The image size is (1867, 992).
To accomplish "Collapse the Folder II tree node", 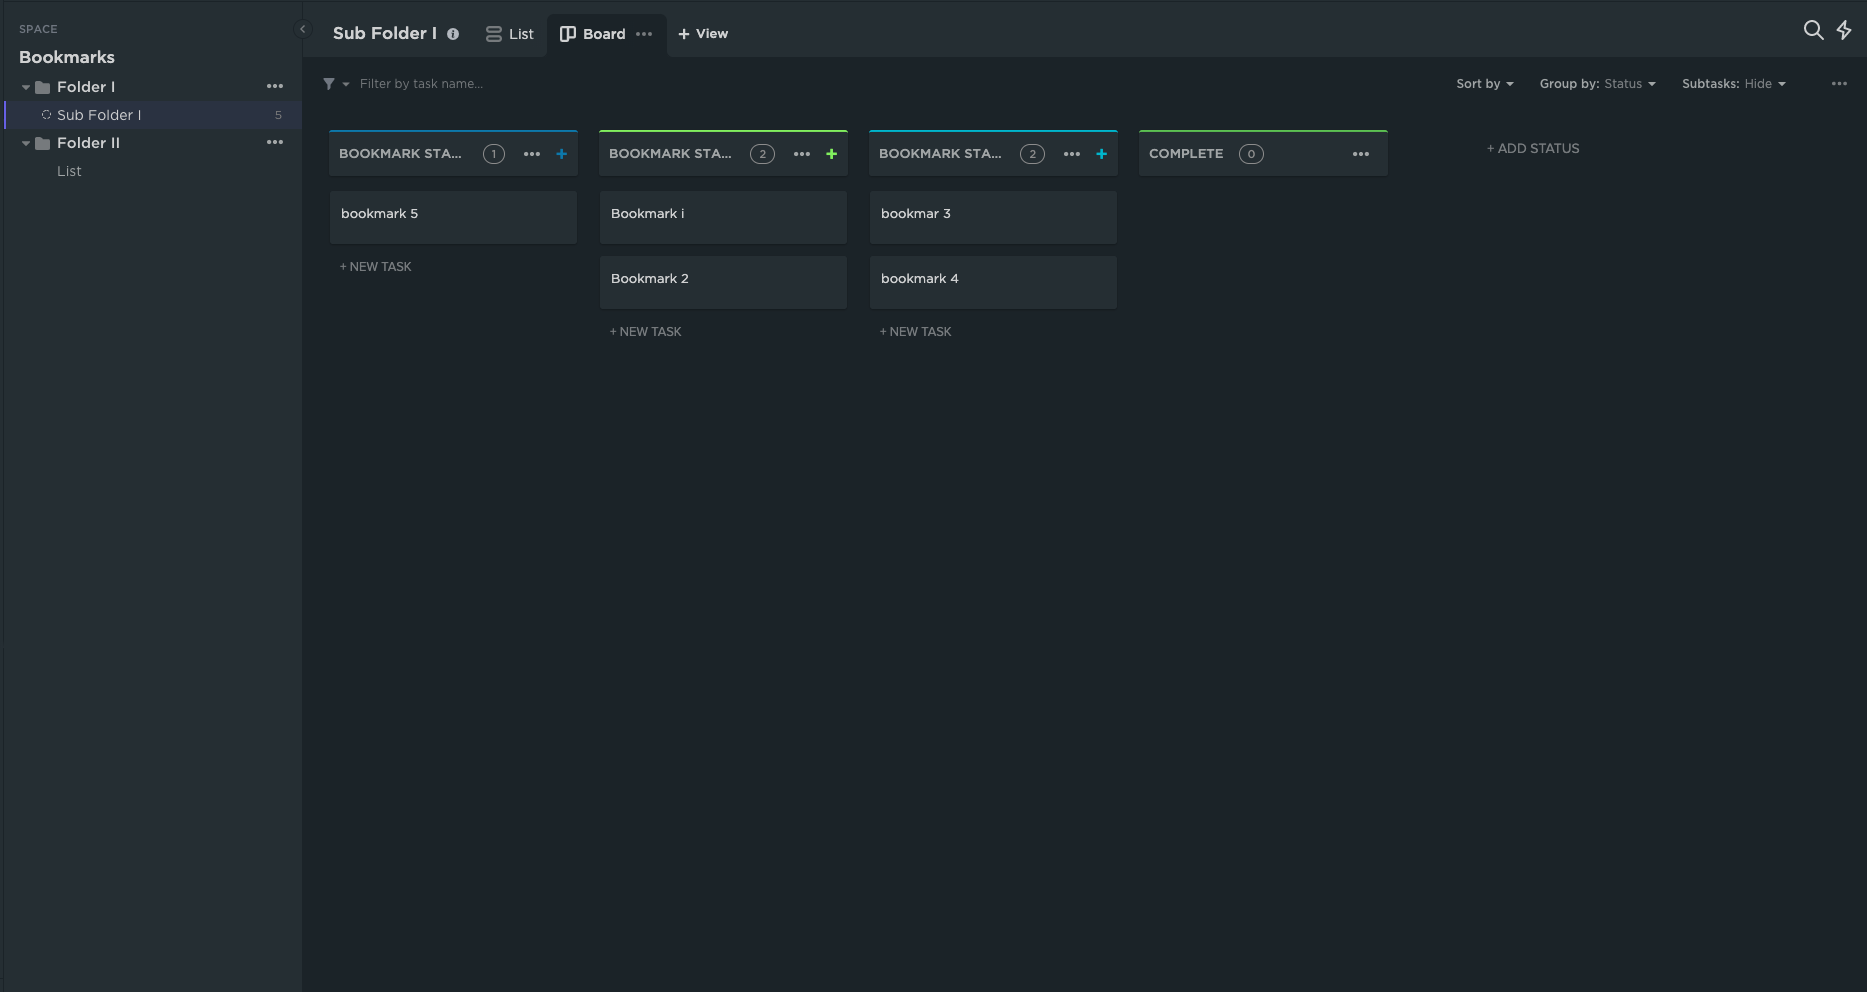I will [26, 143].
